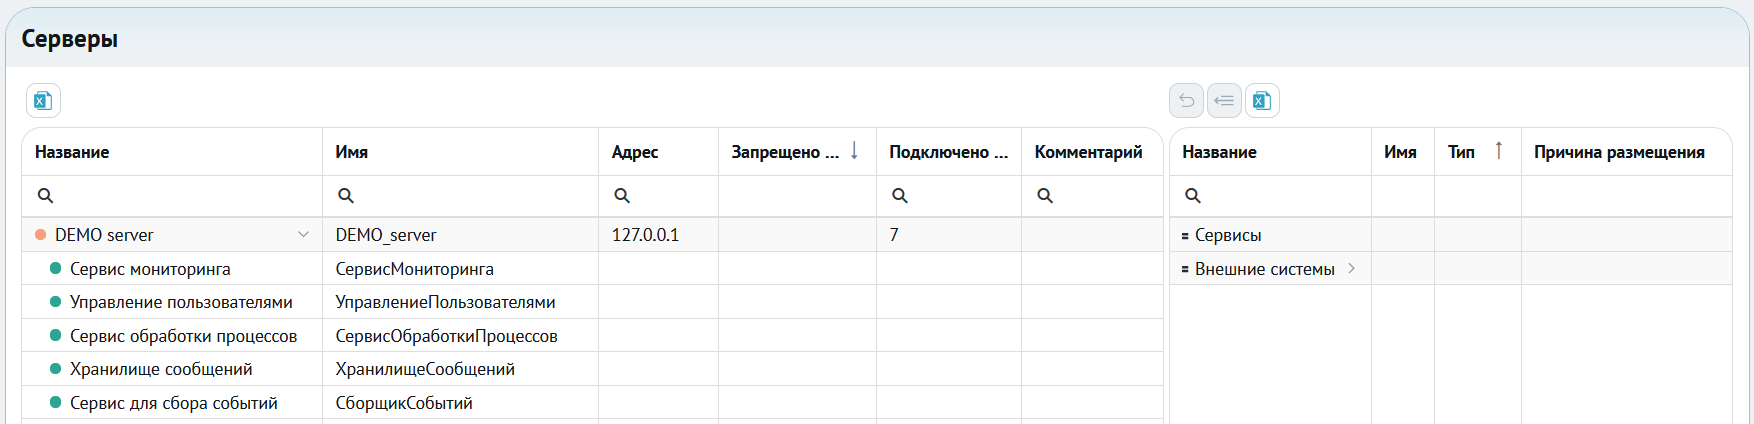Click the green dot beside Сервис для сбора событий
The width and height of the screenshot is (1754, 424).
click(x=56, y=402)
